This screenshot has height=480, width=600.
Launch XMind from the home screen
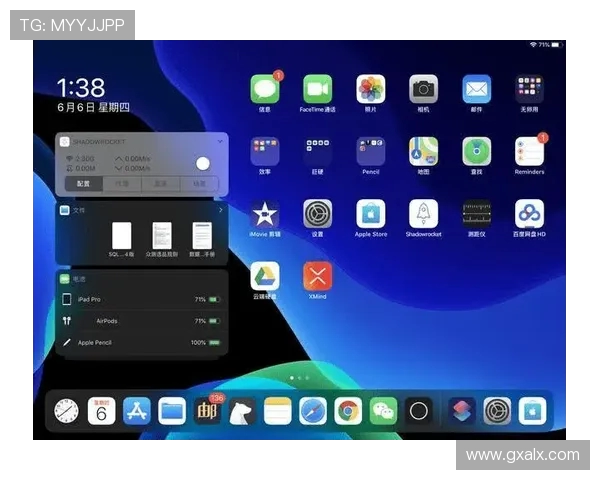pyautogui.click(x=317, y=276)
